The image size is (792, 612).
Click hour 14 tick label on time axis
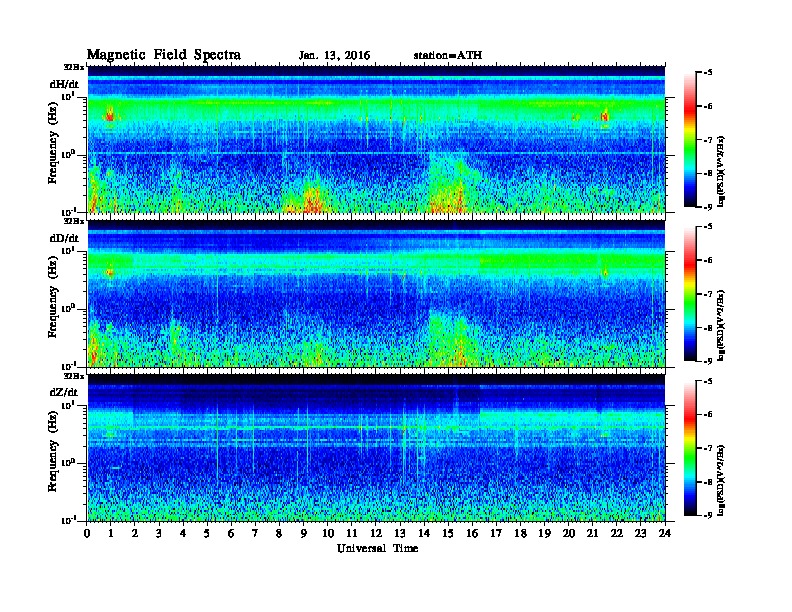(x=424, y=533)
